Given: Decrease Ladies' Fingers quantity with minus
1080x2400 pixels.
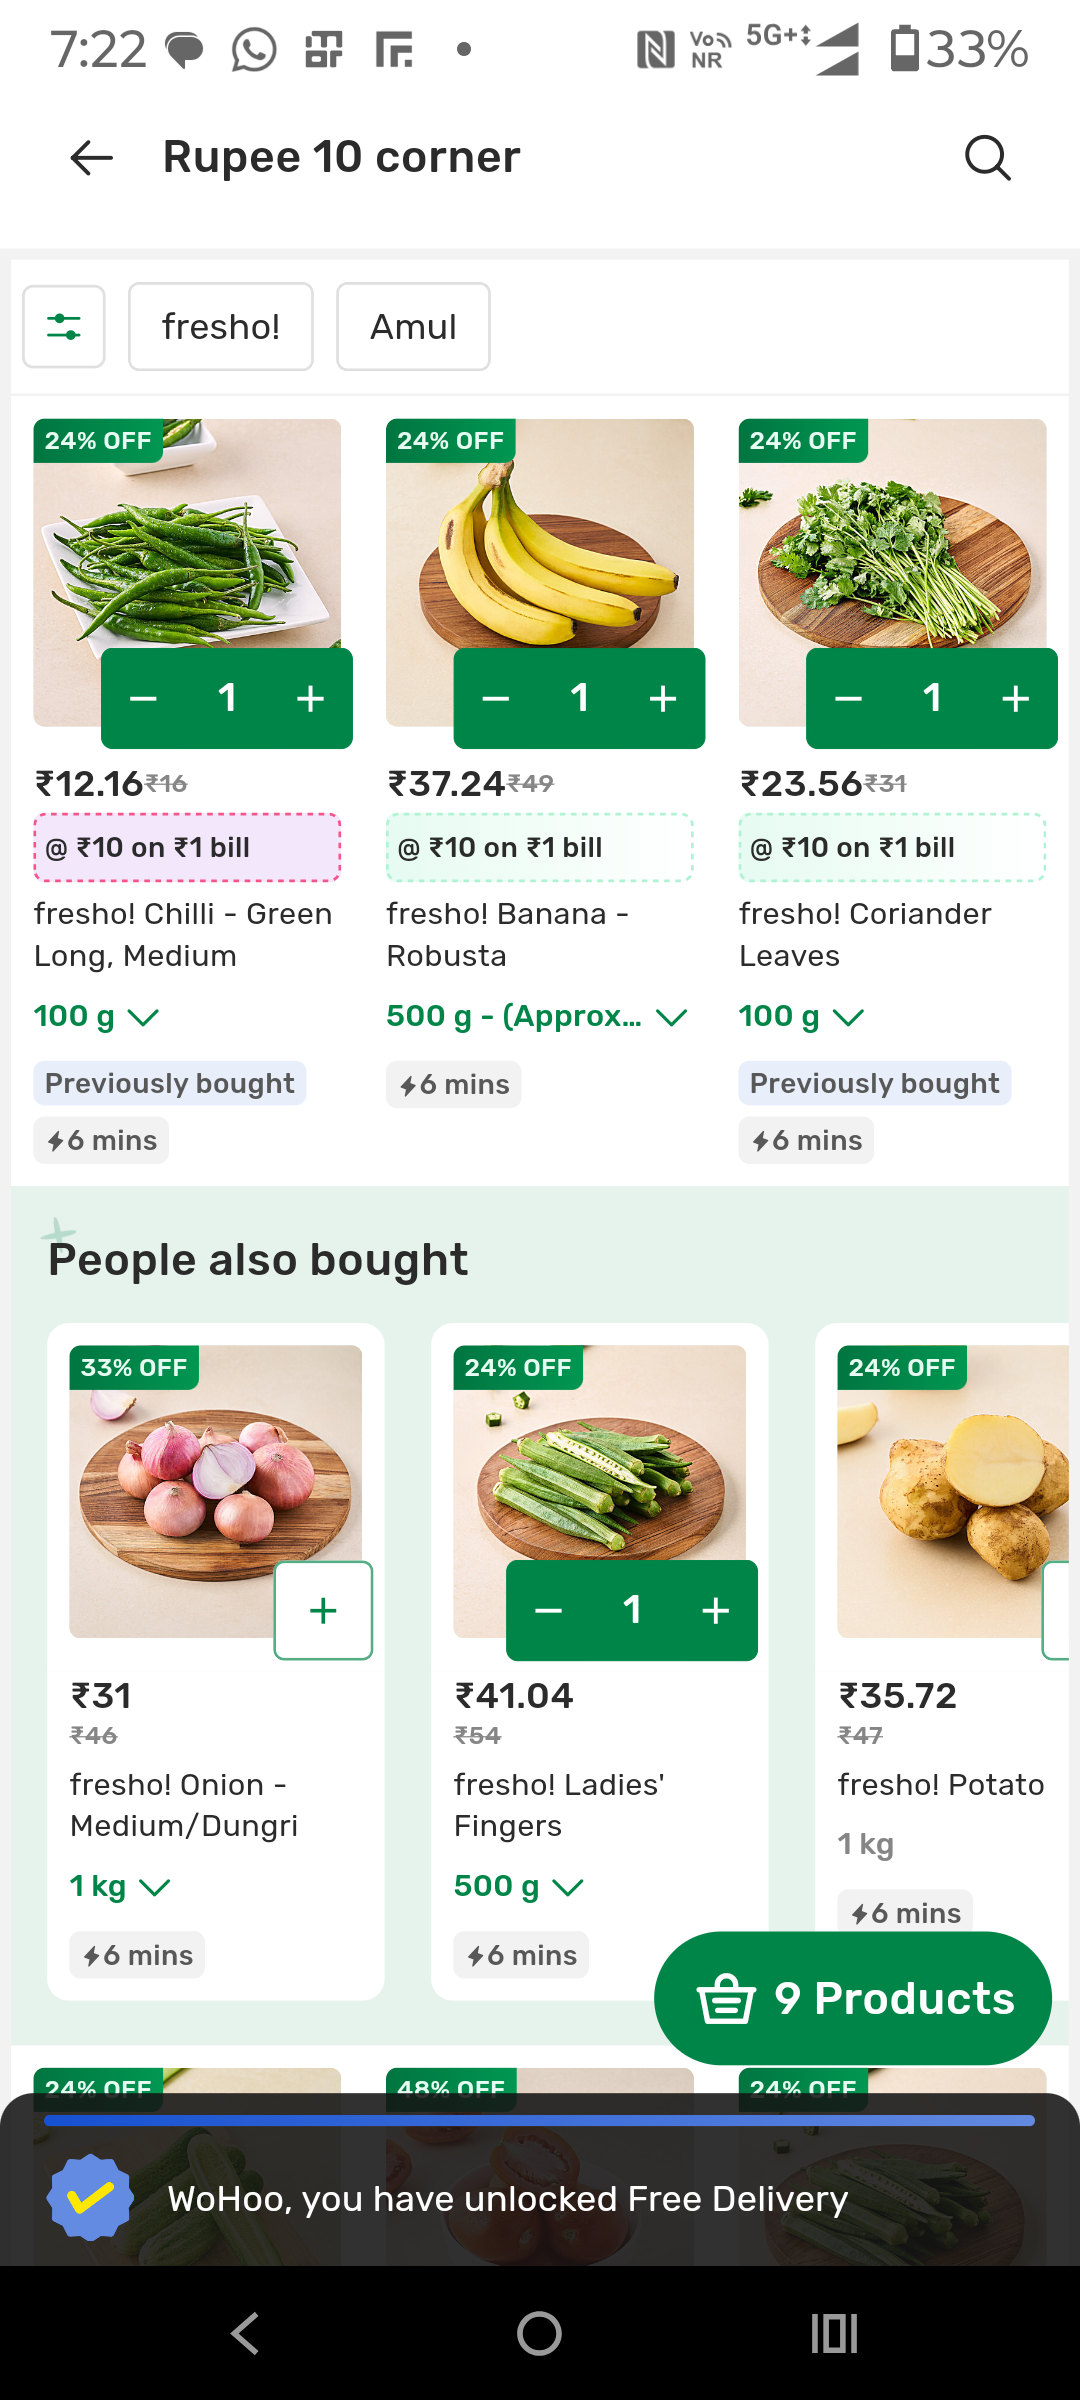Looking at the screenshot, I should click(x=548, y=1610).
